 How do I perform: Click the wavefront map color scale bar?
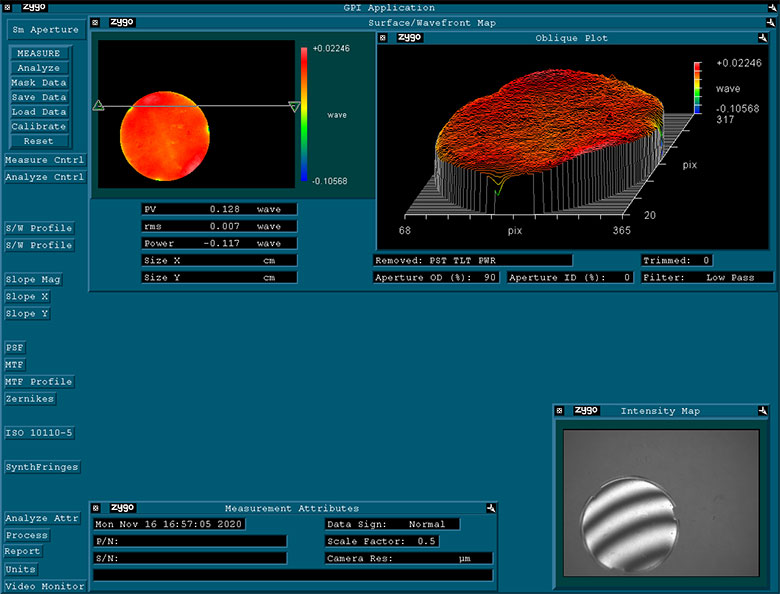(304, 114)
